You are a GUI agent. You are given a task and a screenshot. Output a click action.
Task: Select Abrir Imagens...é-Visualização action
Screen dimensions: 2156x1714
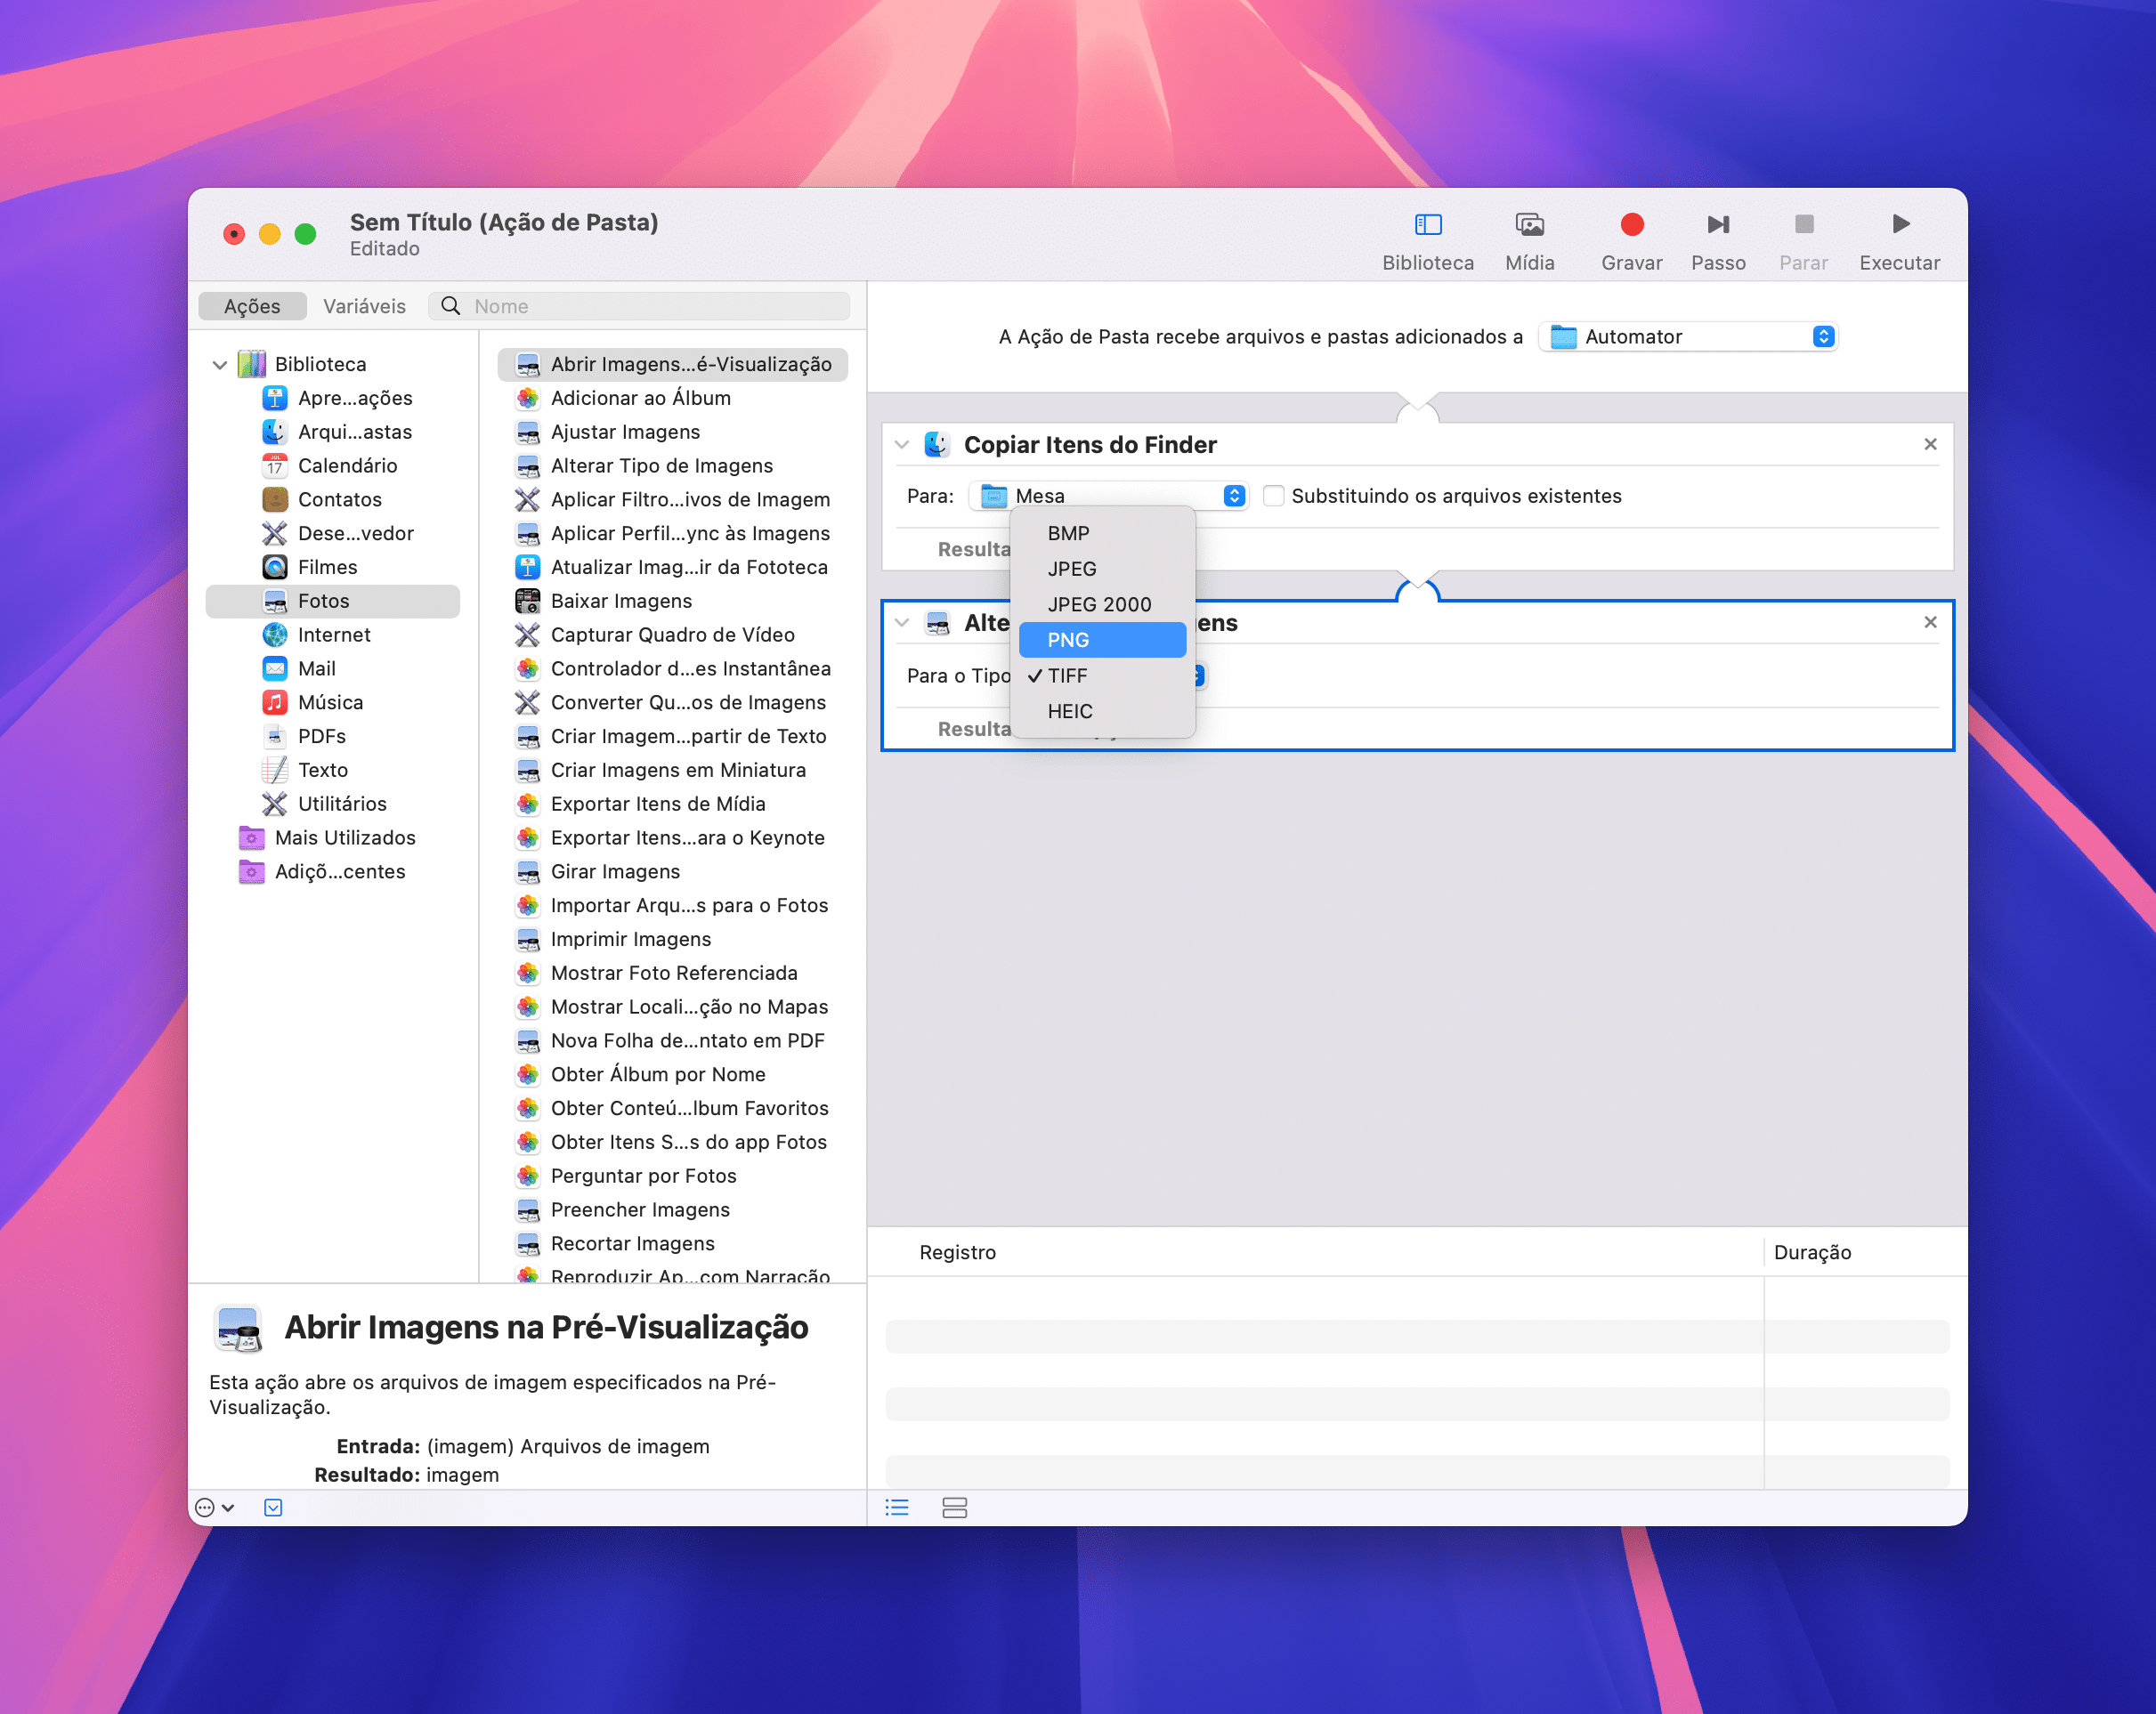tap(672, 365)
